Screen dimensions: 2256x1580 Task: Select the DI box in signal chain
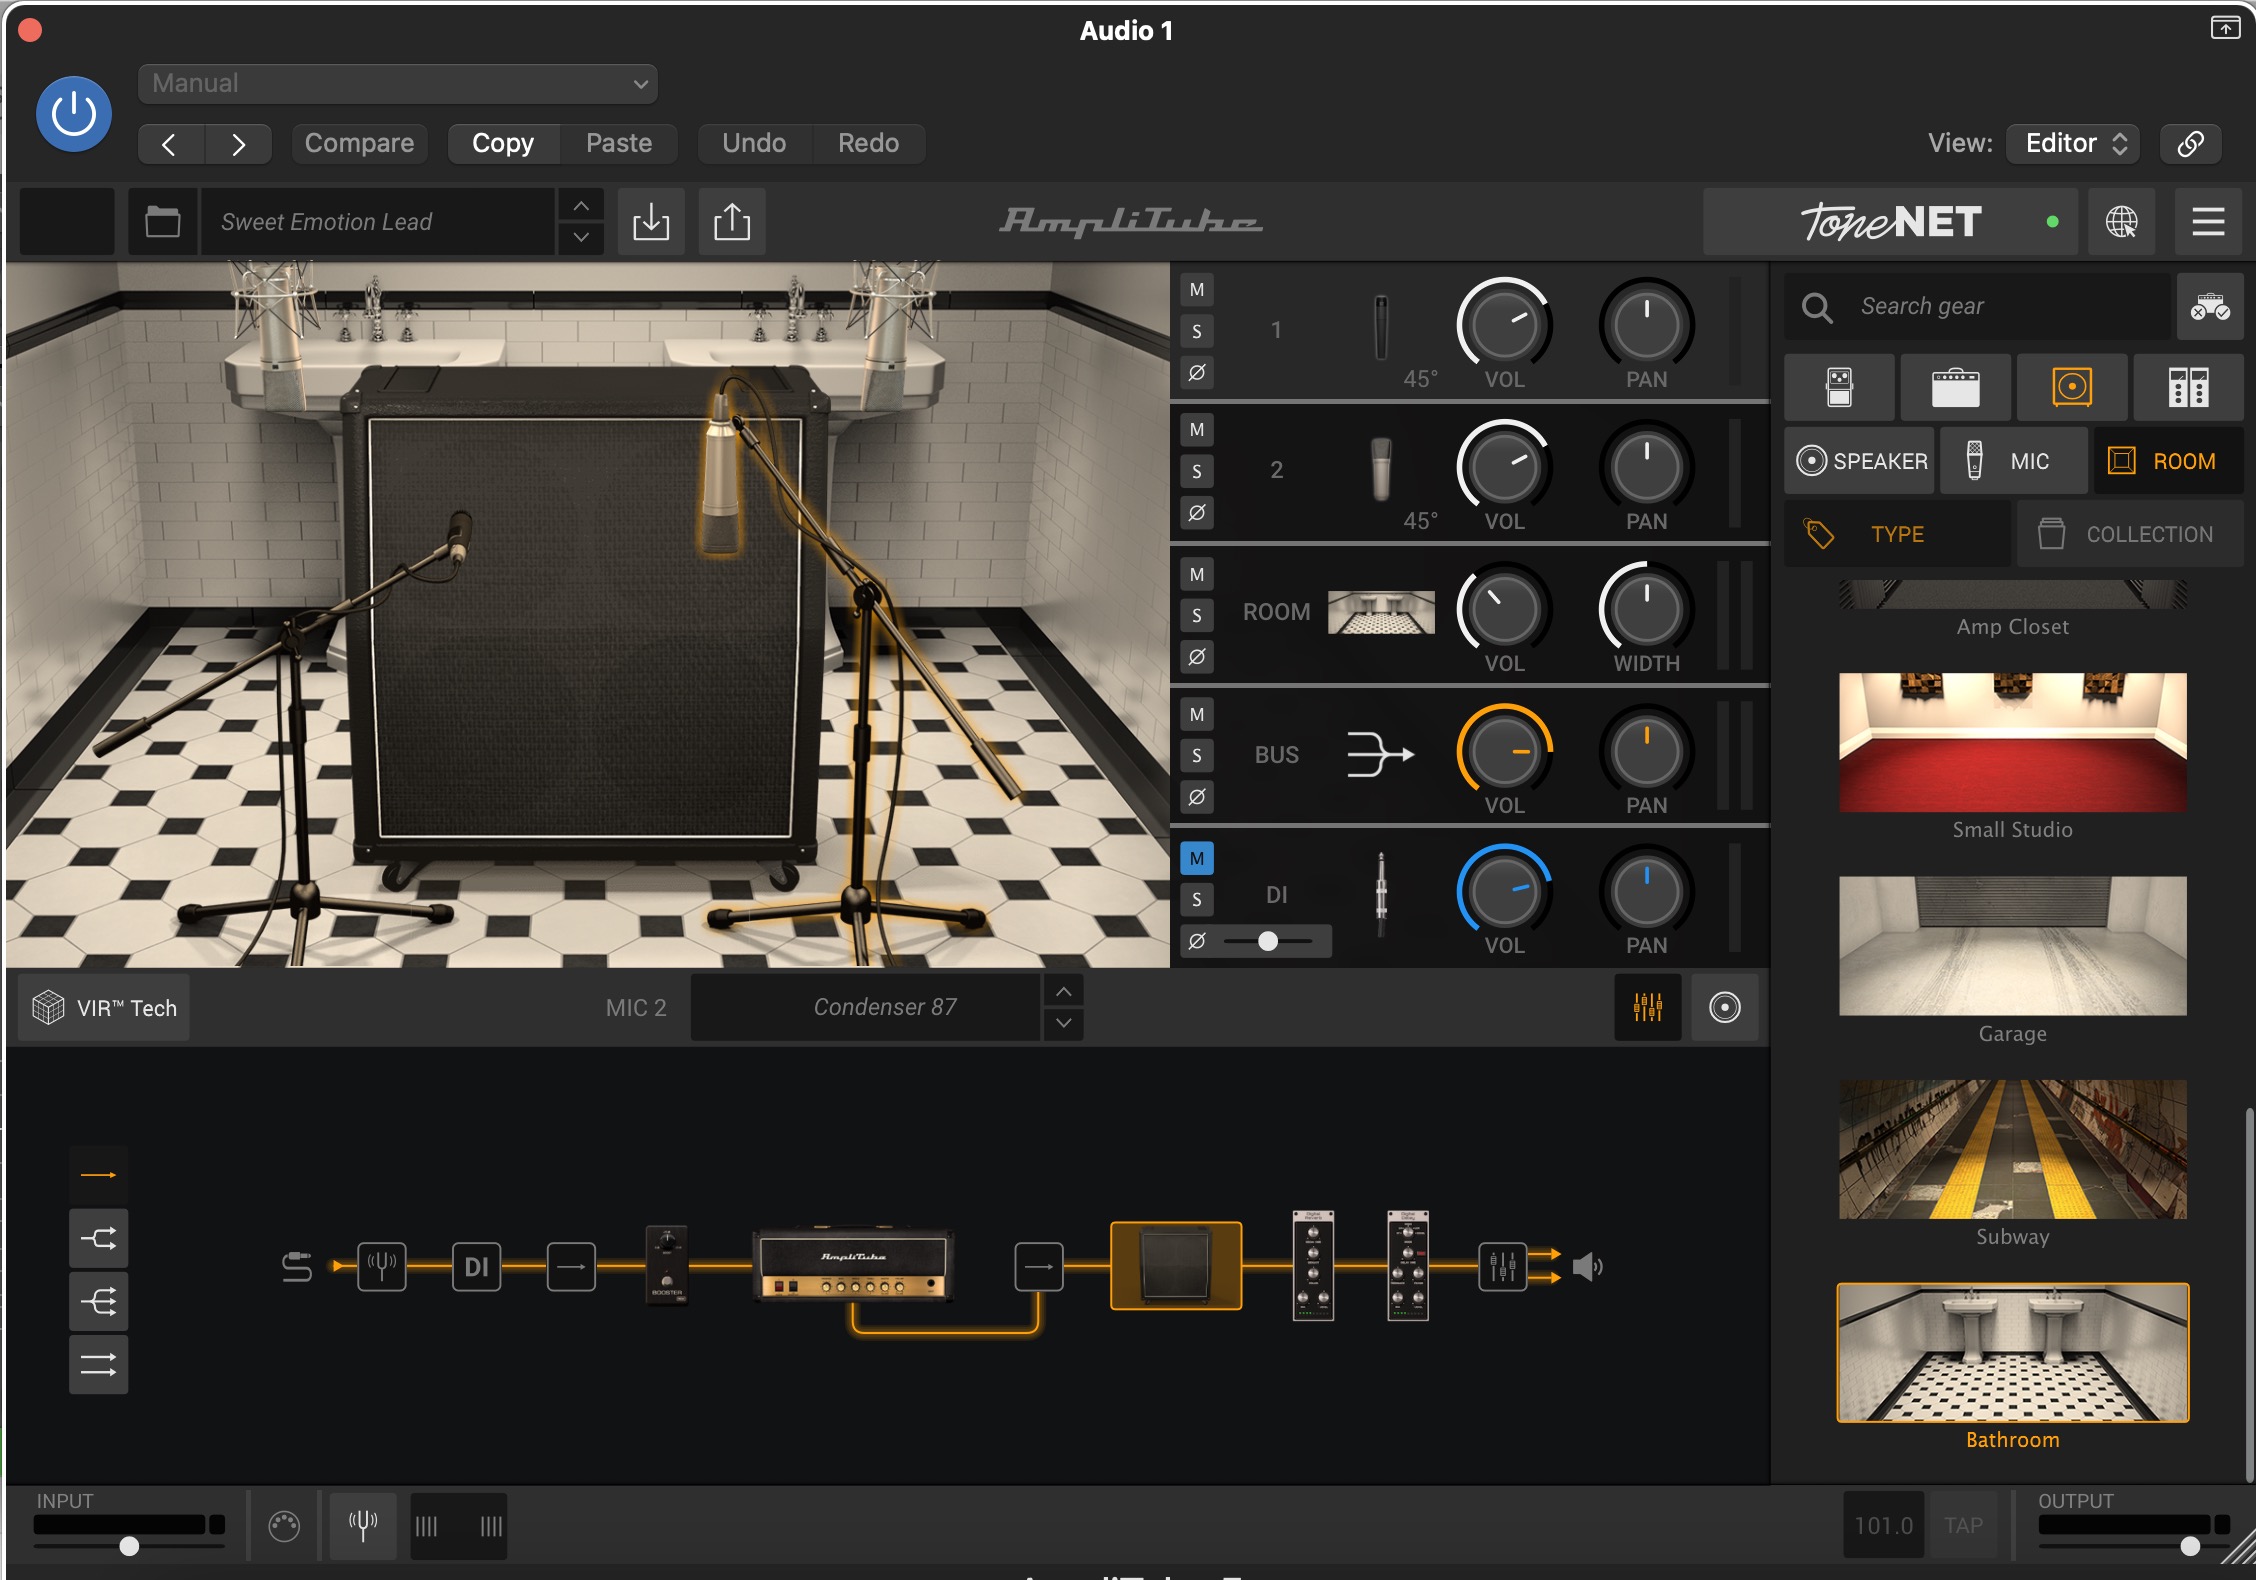point(476,1267)
